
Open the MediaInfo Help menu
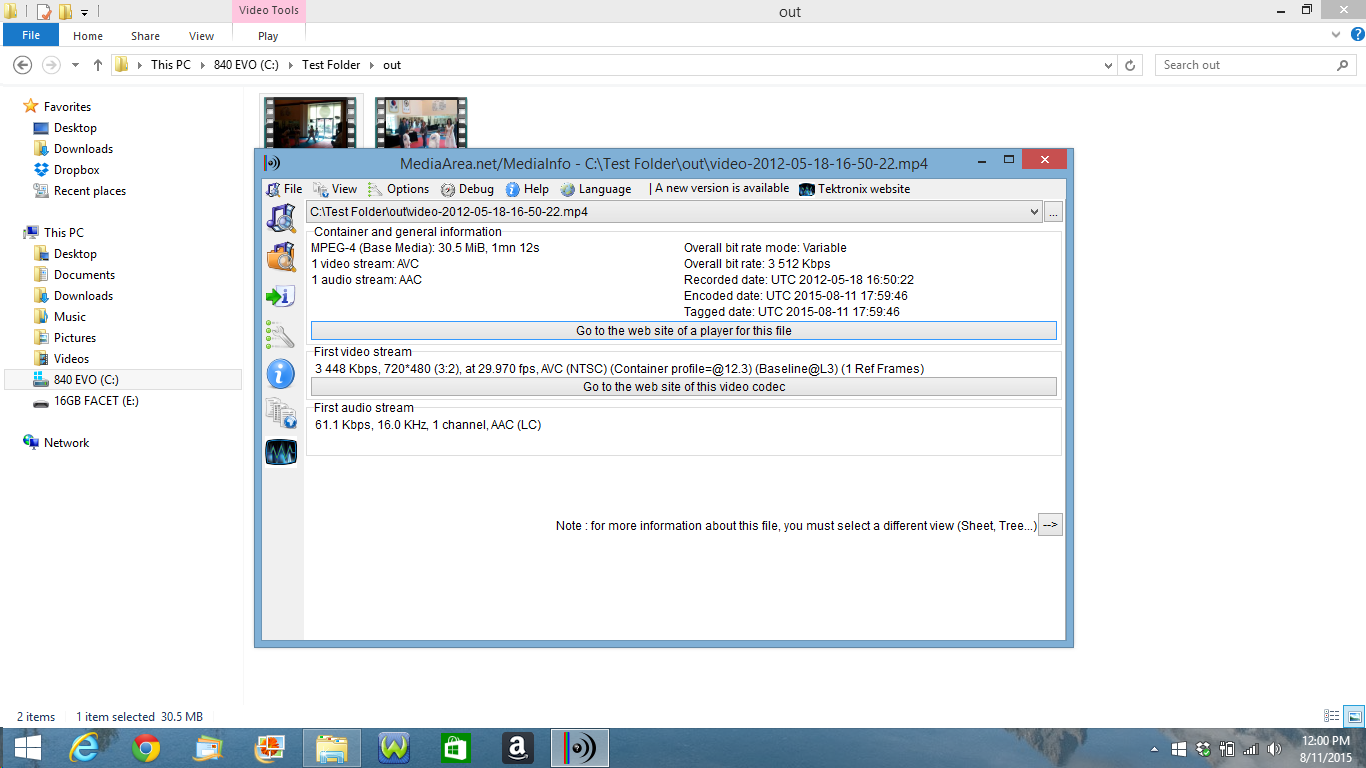click(x=527, y=189)
